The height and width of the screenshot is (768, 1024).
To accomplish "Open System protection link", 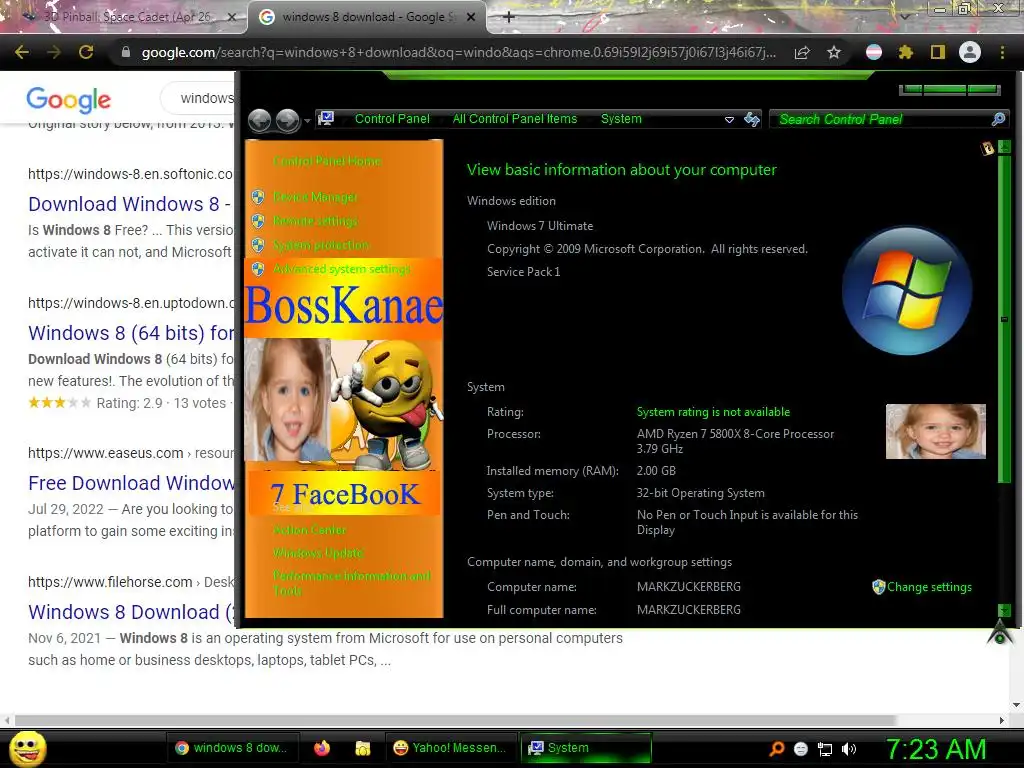I will pyautogui.click(x=321, y=245).
